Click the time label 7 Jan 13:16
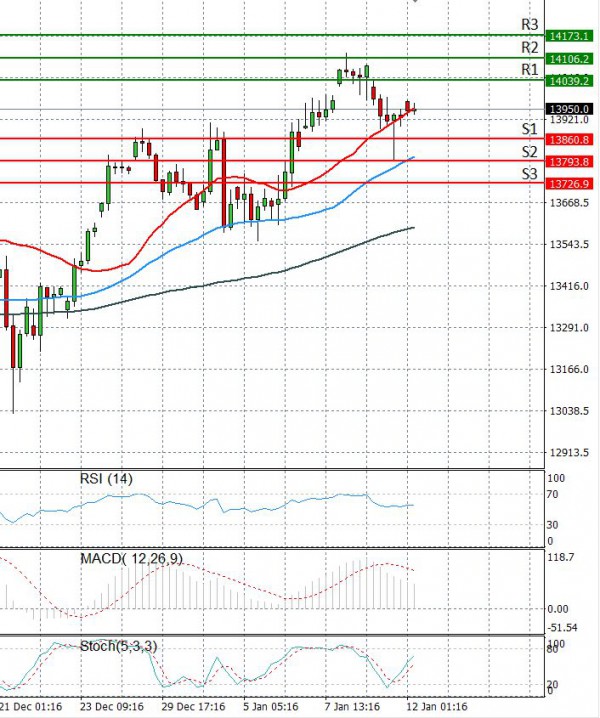 [x=352, y=707]
